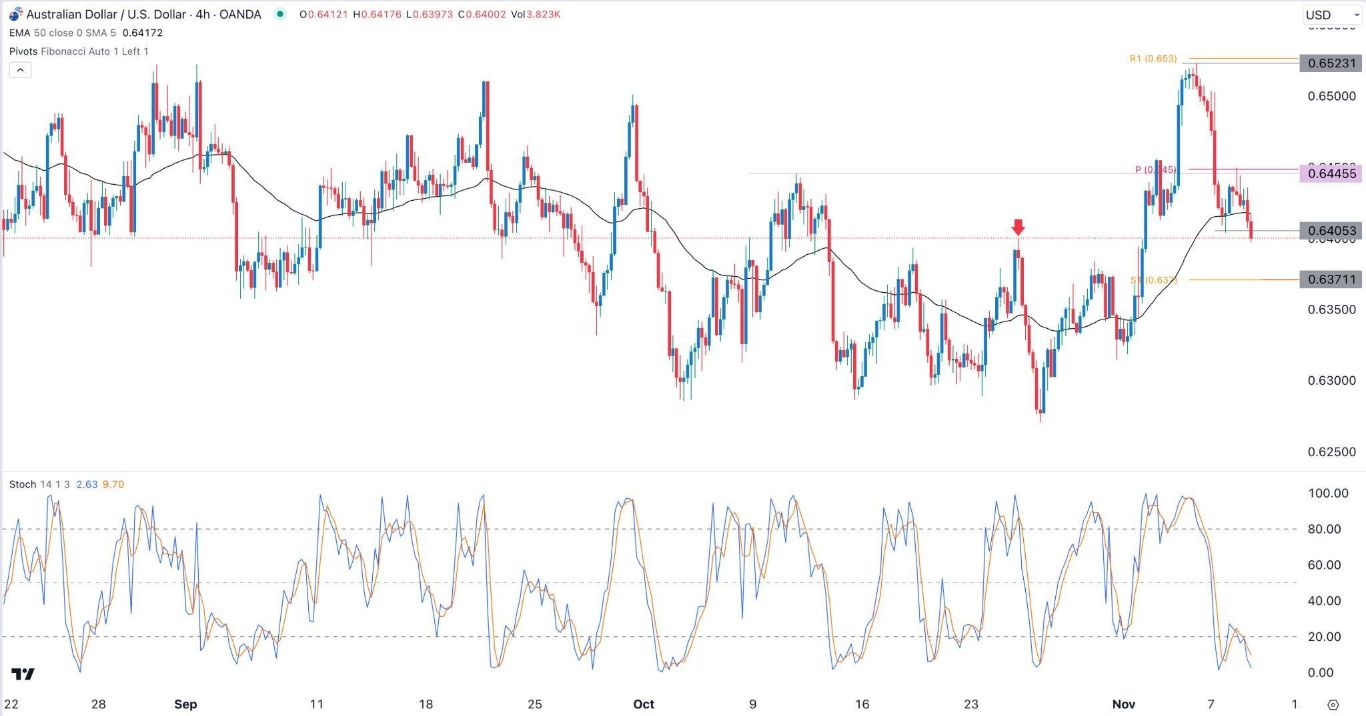Open the TradingView logo link
Image resolution: width=1366 pixels, height=716 pixels.
coord(23,674)
